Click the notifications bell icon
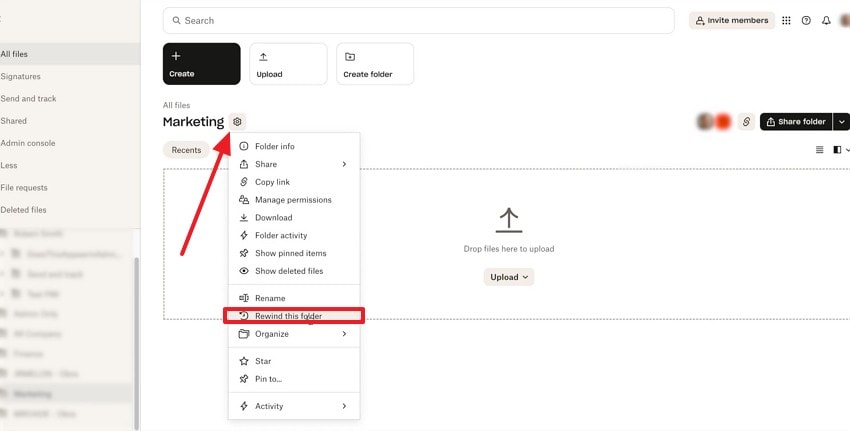The image size is (850, 431). point(826,20)
